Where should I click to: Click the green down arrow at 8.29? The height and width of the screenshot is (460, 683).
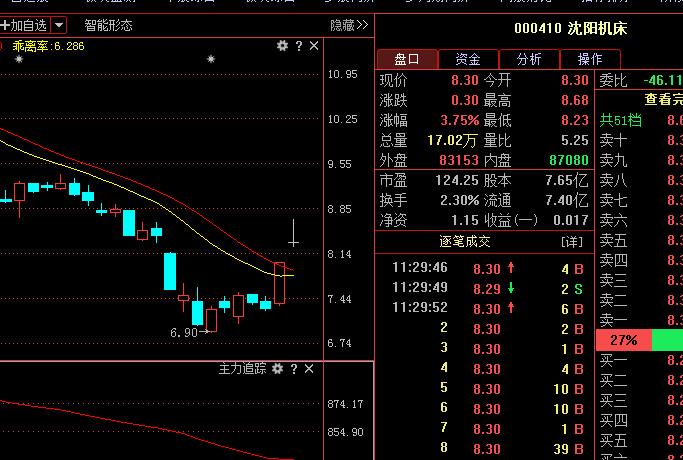(511, 288)
